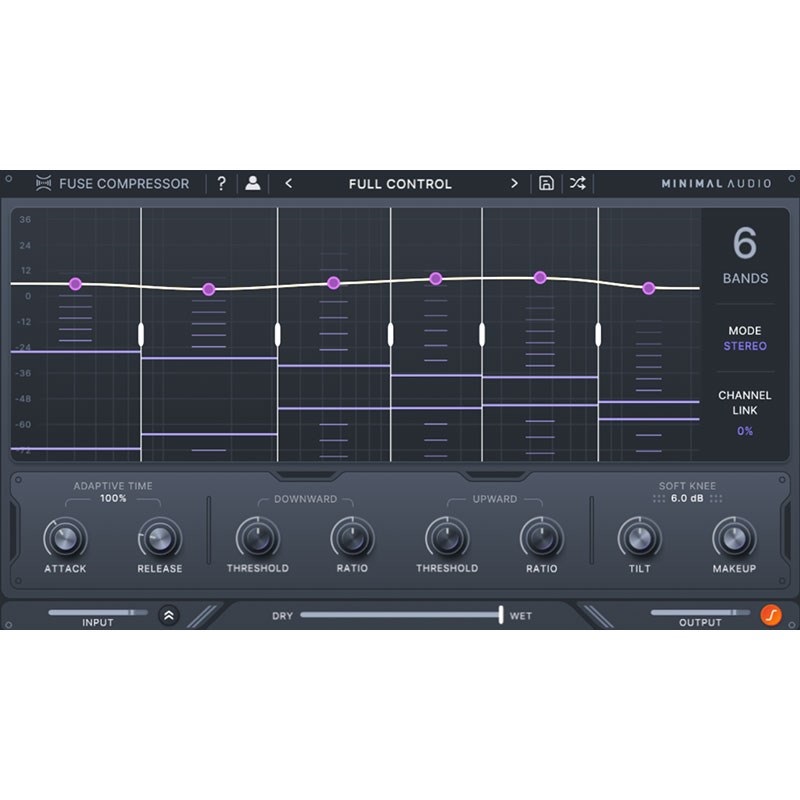Click the double-chevron button next to Input

point(169,616)
